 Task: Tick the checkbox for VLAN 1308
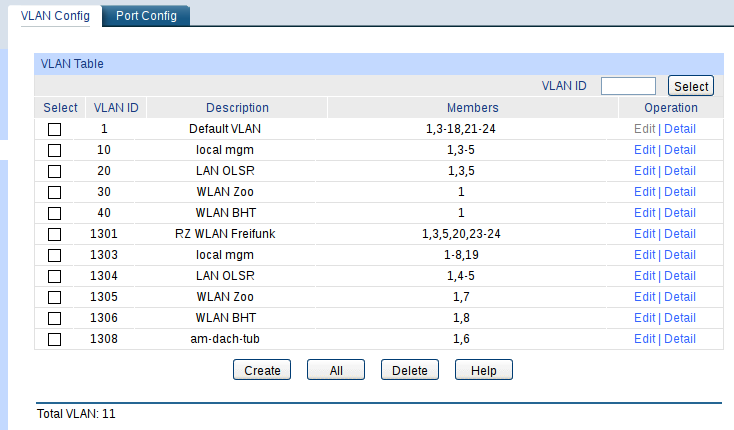tap(54, 339)
